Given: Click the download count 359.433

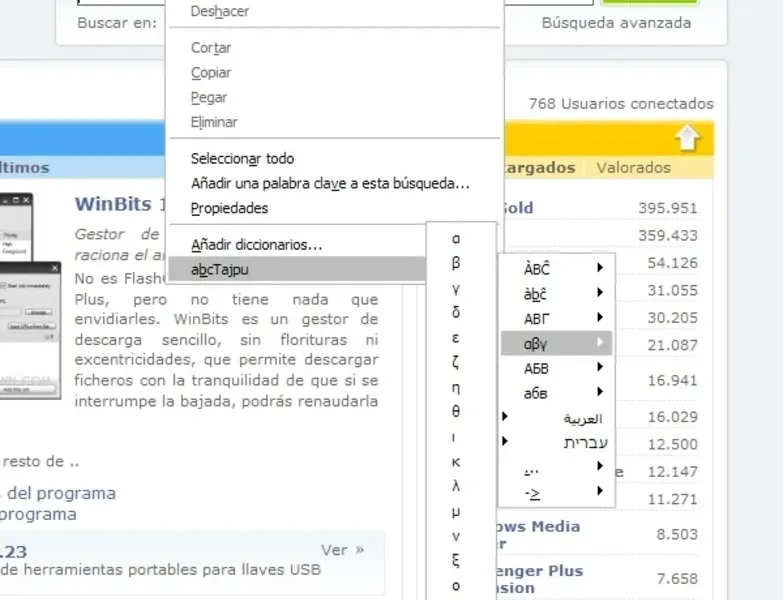Looking at the screenshot, I should tap(668, 236).
